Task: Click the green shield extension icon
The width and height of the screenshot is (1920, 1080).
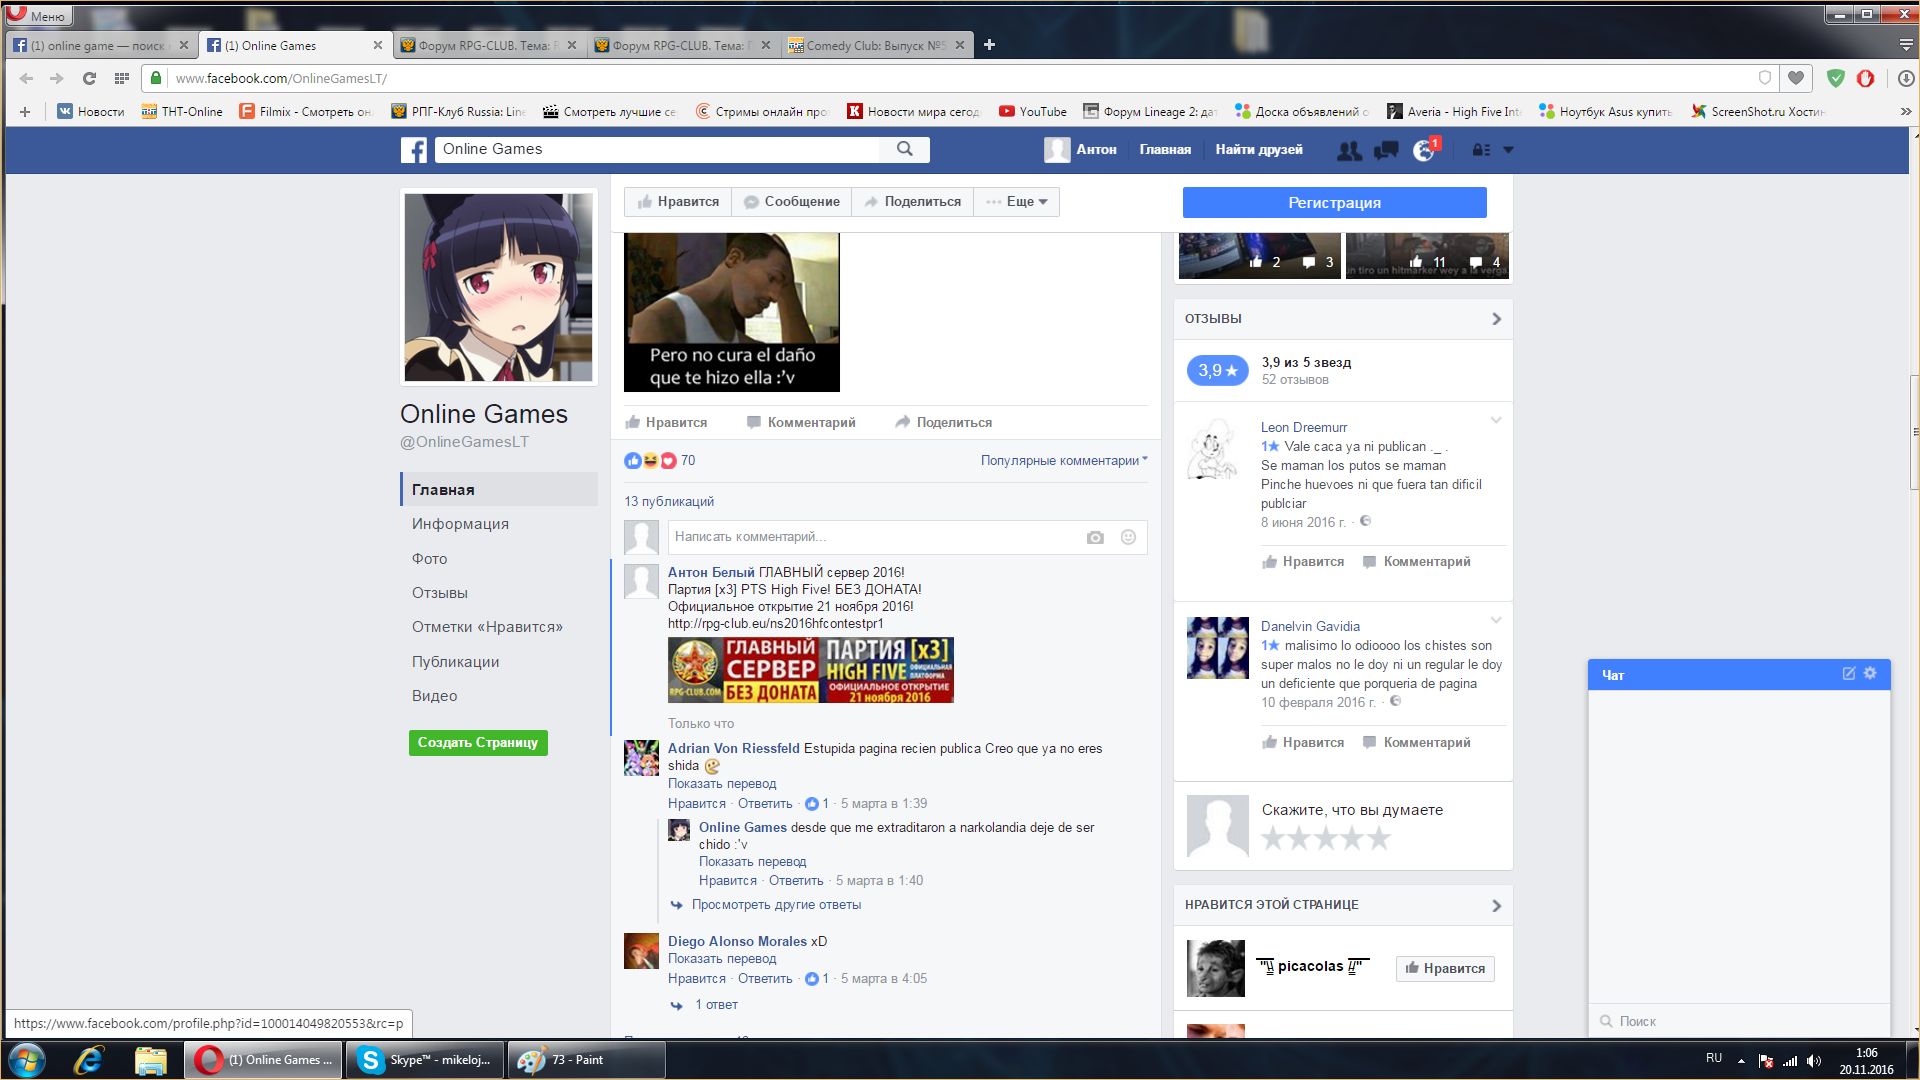Action: tap(1836, 78)
